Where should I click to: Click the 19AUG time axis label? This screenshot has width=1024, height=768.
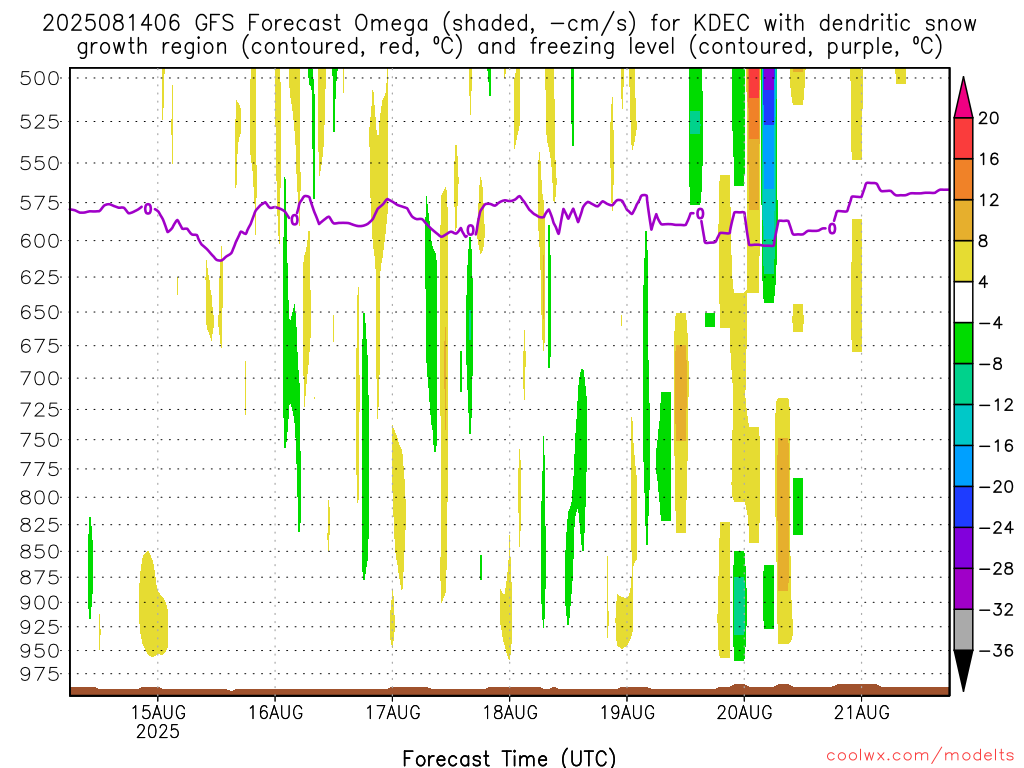[x=627, y=712]
